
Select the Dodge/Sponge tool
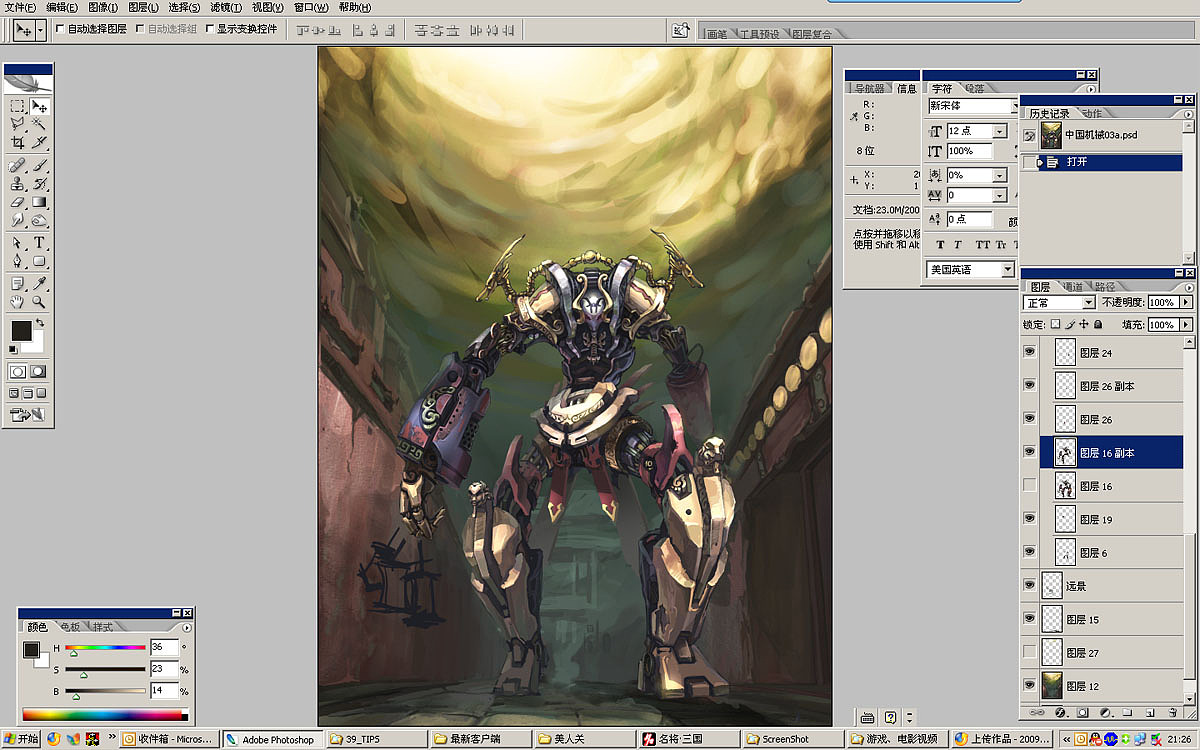point(39,220)
